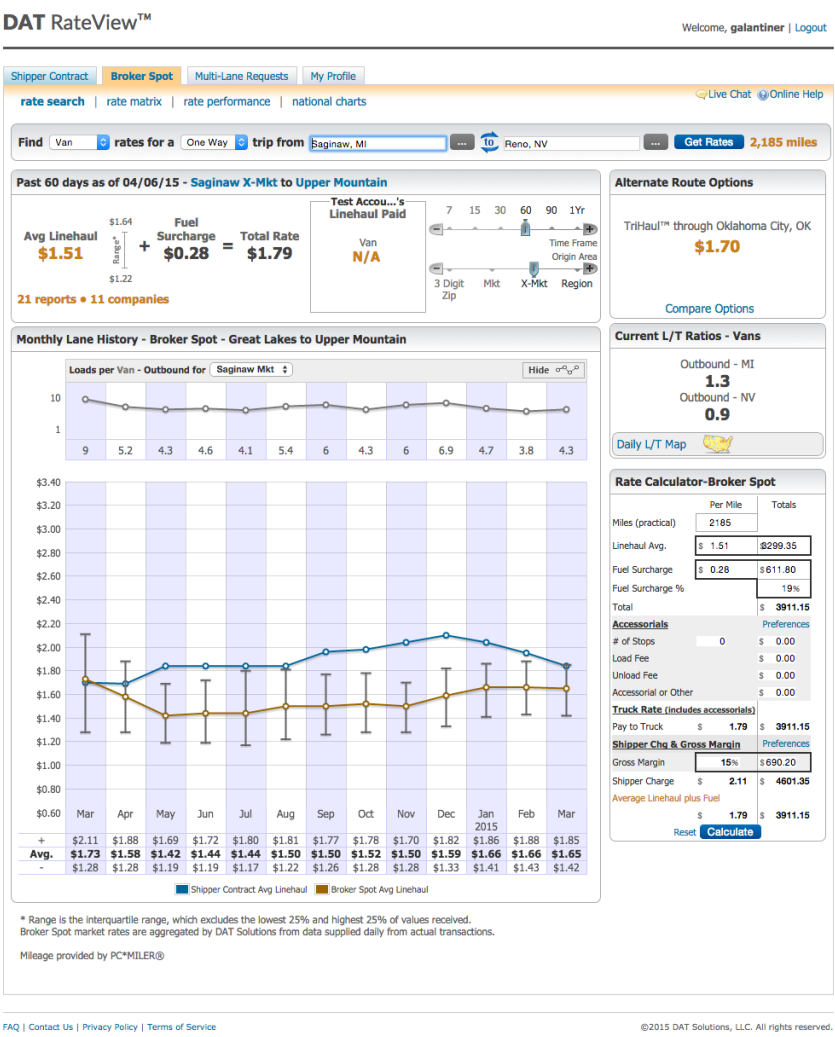Click the Saginaw X-Mkt link
835x1037 pixels.
[233, 183]
